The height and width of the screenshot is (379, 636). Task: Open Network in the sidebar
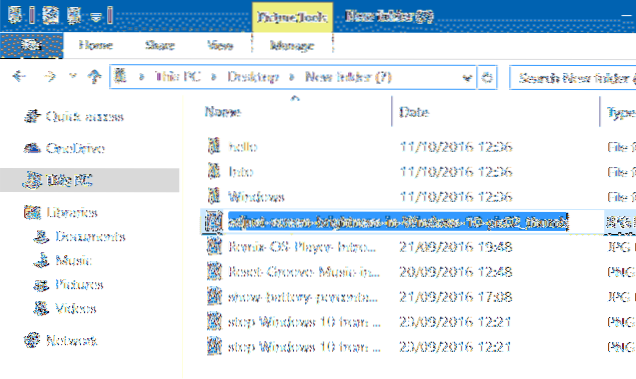pyautogui.click(x=71, y=340)
